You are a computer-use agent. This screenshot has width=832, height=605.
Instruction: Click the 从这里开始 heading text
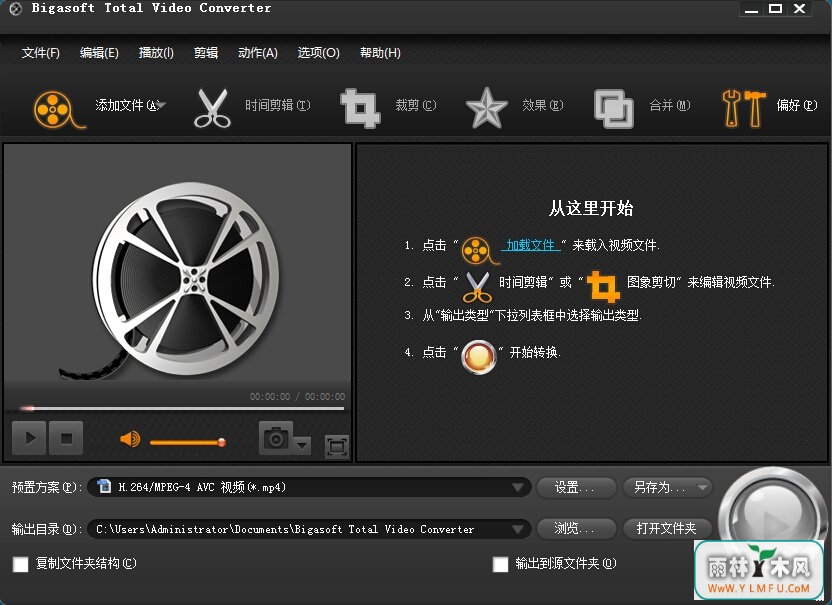[x=591, y=208]
